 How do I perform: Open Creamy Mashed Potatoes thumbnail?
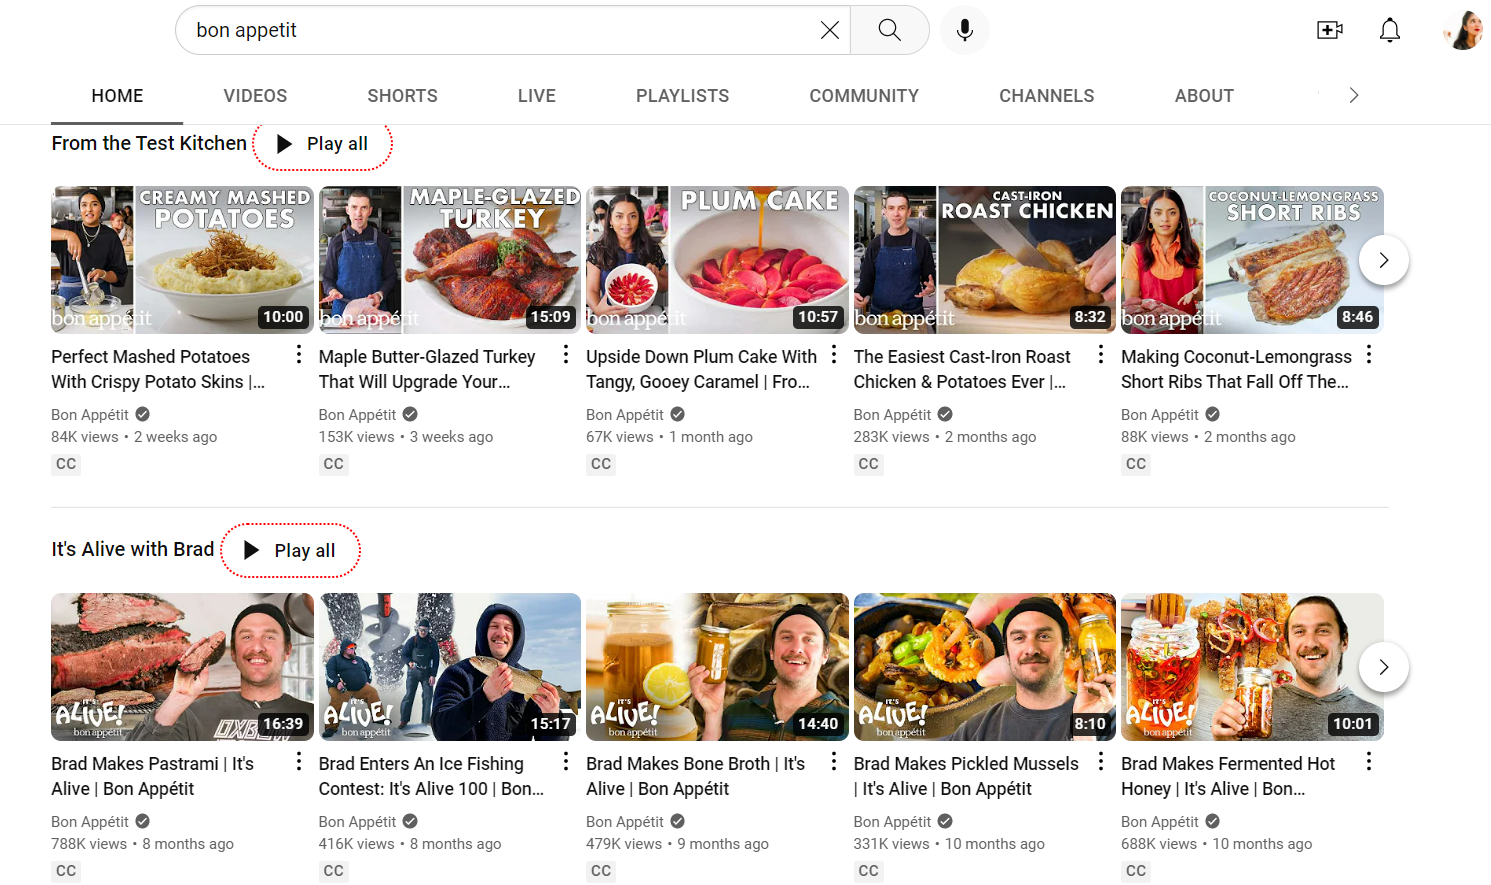pyautogui.click(x=182, y=260)
